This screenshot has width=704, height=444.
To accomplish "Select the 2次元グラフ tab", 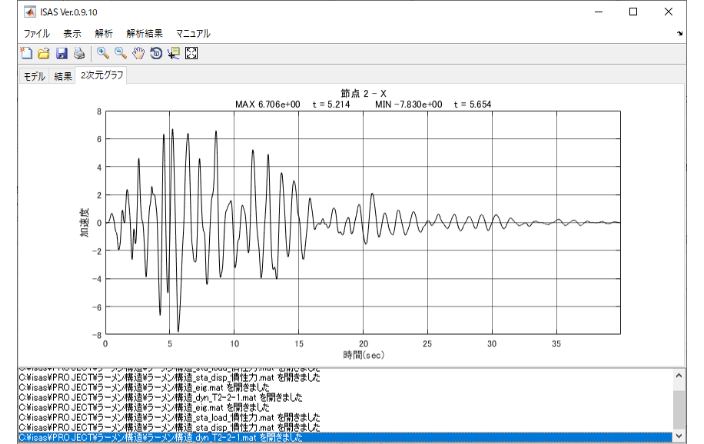I will click(x=101, y=75).
